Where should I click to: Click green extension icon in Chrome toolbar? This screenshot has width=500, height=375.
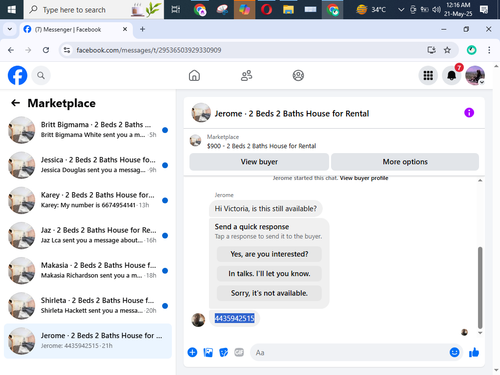(471, 50)
